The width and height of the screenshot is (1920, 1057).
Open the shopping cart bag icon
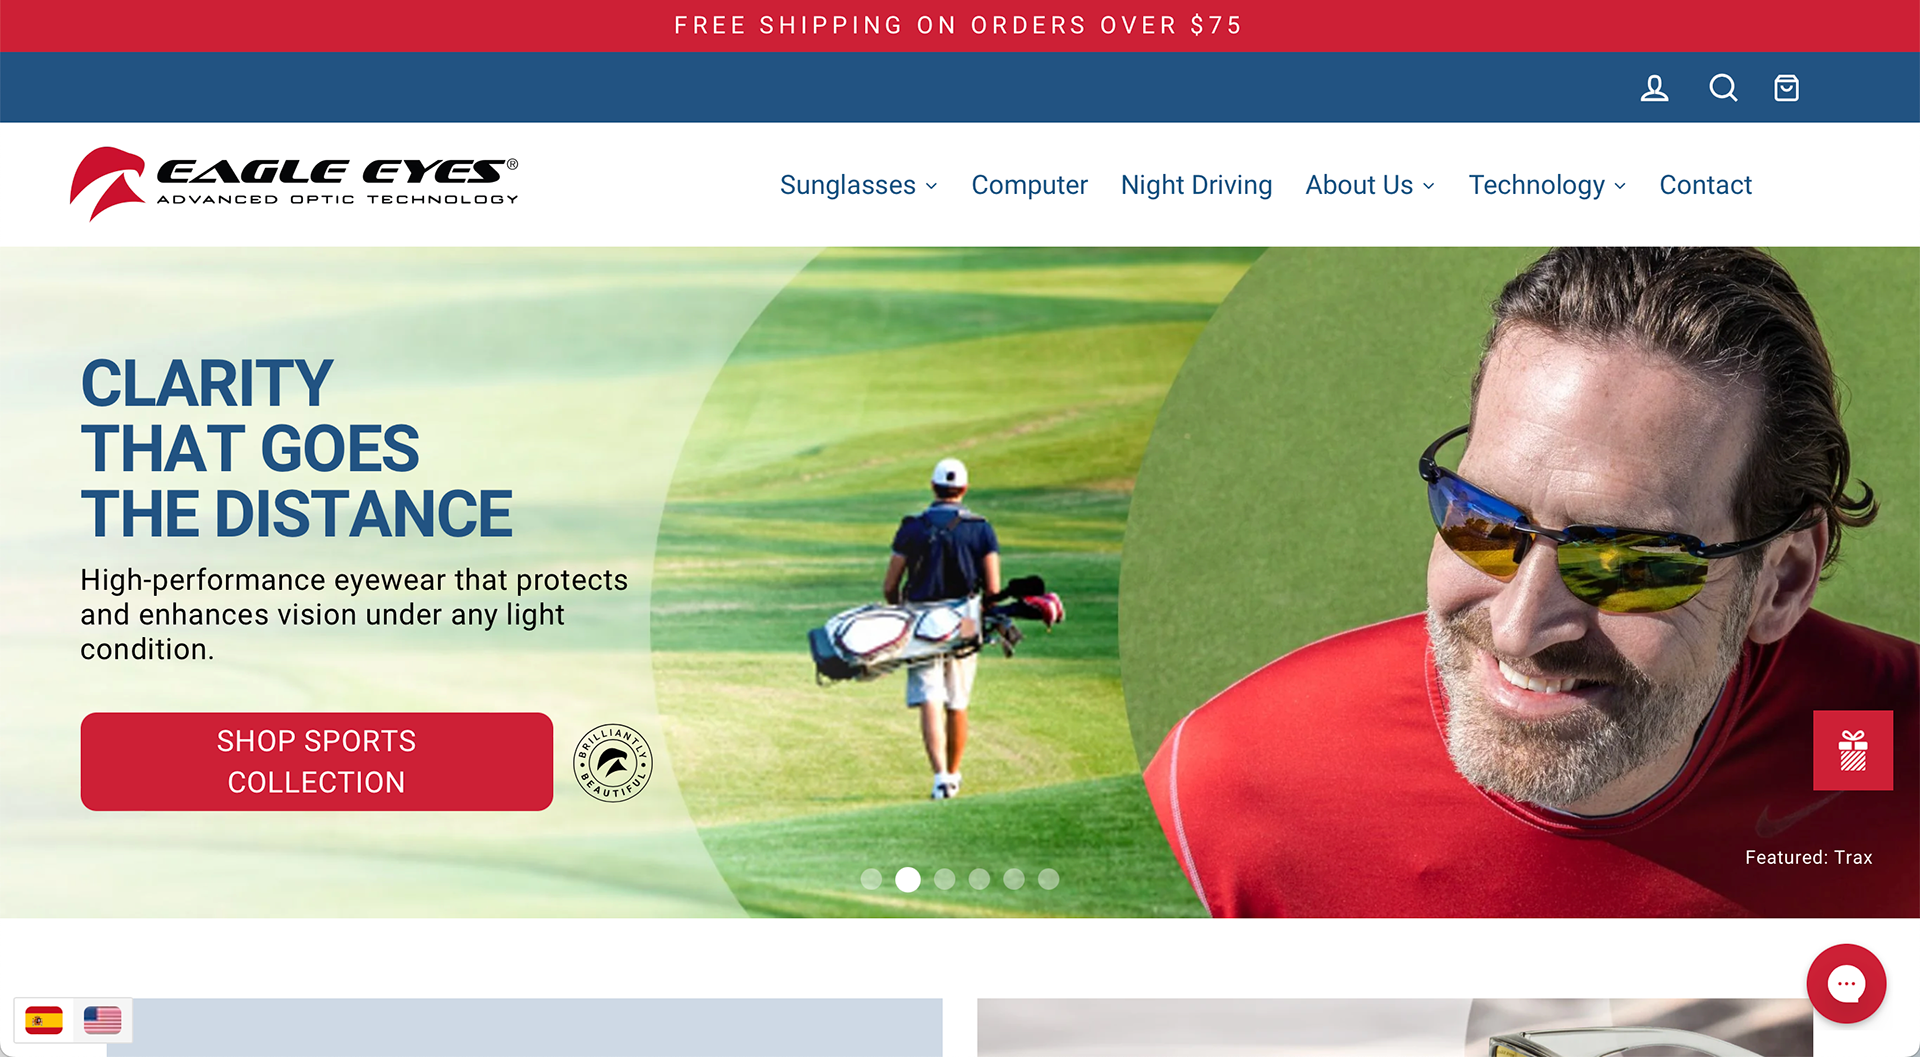tap(1786, 88)
